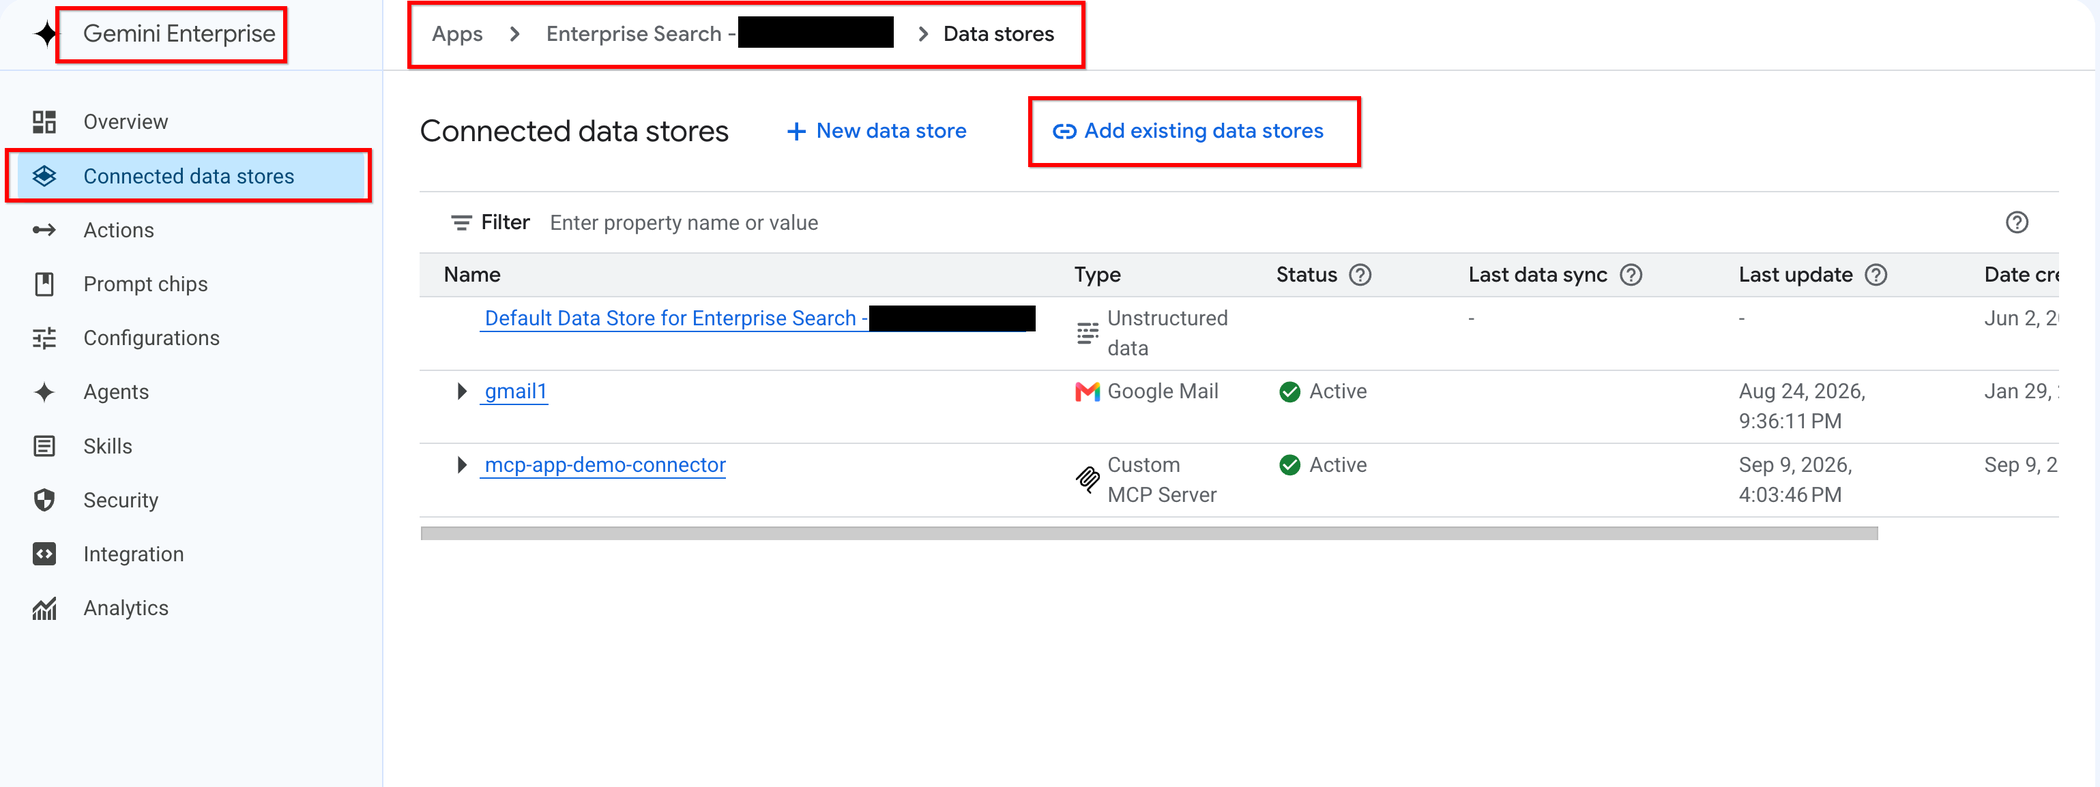This screenshot has width=2100, height=787.
Task: Click the Gemini Enterprise sparkle logo
Action: tap(46, 34)
